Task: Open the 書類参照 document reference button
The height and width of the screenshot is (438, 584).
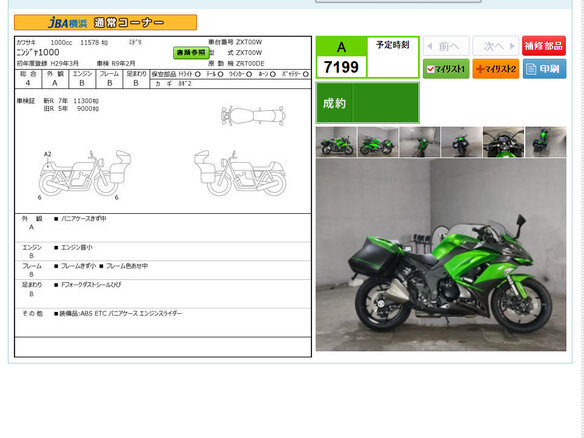Action: coord(191,53)
